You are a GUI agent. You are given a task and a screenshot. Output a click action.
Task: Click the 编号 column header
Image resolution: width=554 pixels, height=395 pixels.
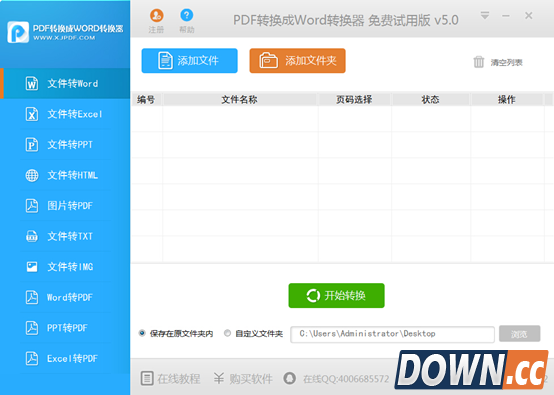146,100
